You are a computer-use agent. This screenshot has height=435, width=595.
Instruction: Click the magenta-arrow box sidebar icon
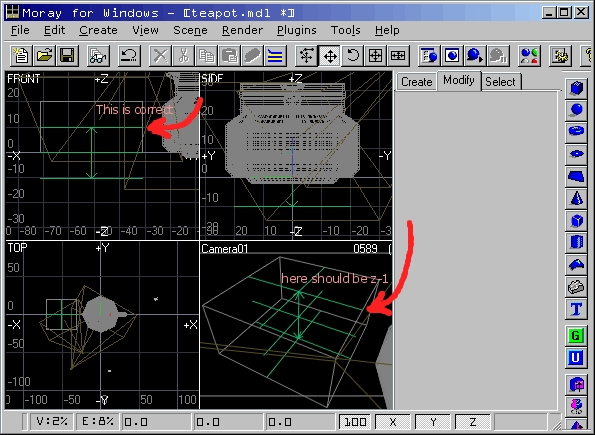576,385
